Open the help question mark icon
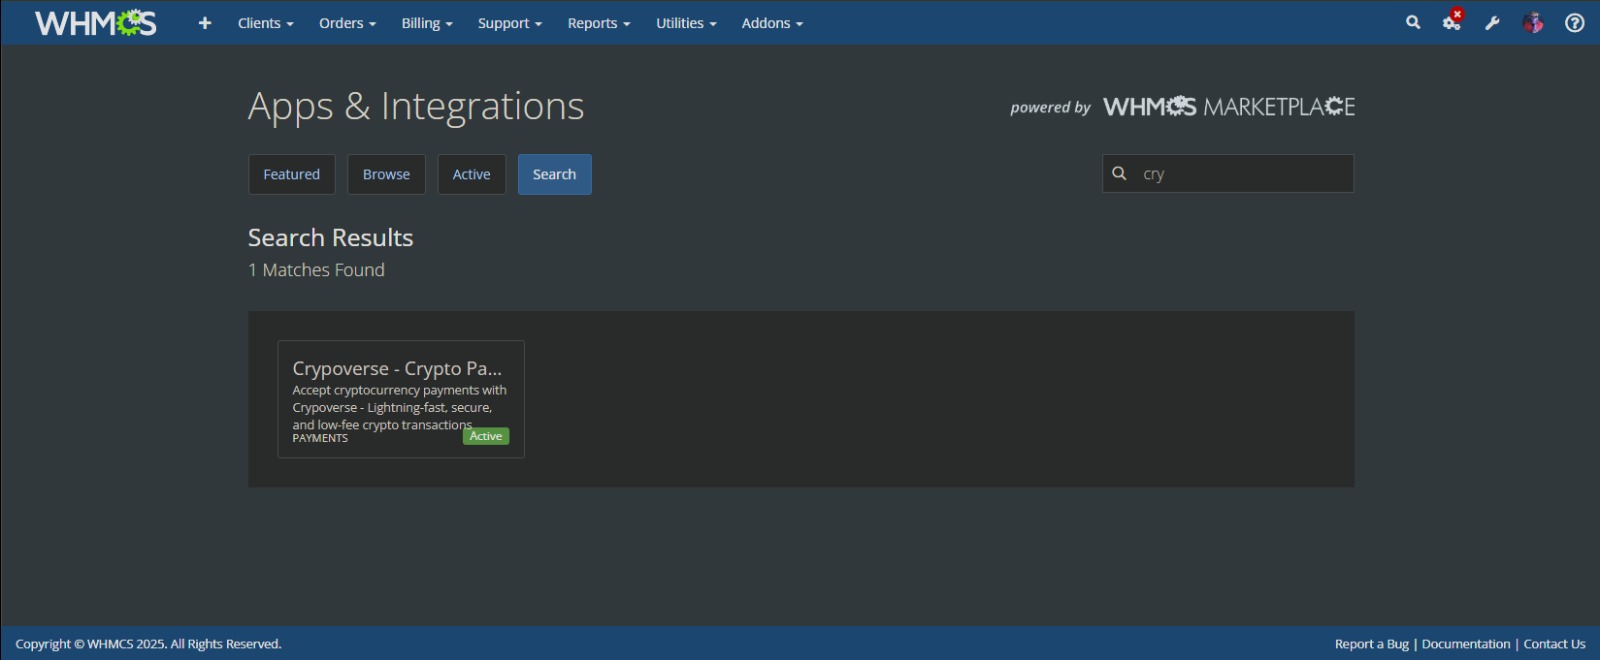Screen dimensions: 1600x660 [1574, 23]
